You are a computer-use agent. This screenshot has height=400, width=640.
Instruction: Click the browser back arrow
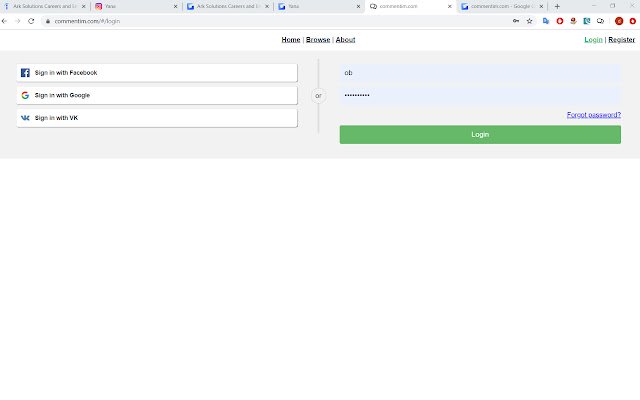pyautogui.click(x=4, y=21)
